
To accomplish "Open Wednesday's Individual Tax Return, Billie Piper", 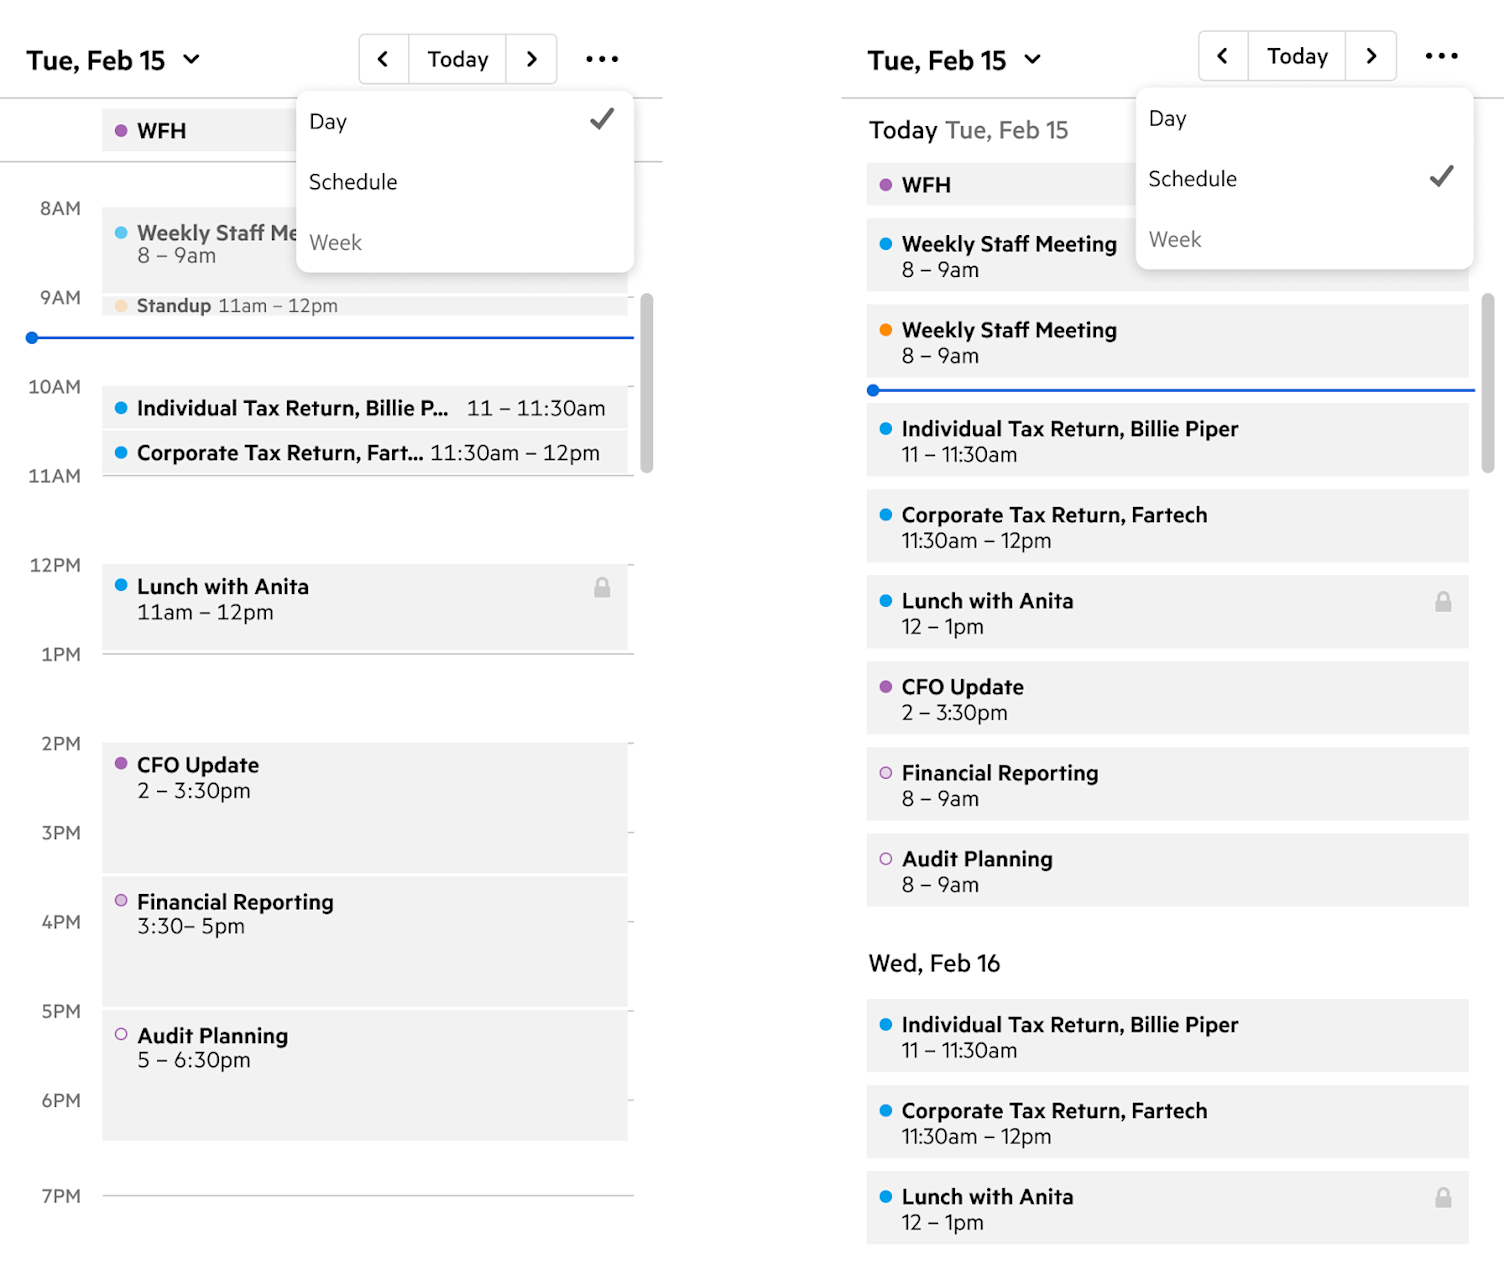I will (1168, 1036).
